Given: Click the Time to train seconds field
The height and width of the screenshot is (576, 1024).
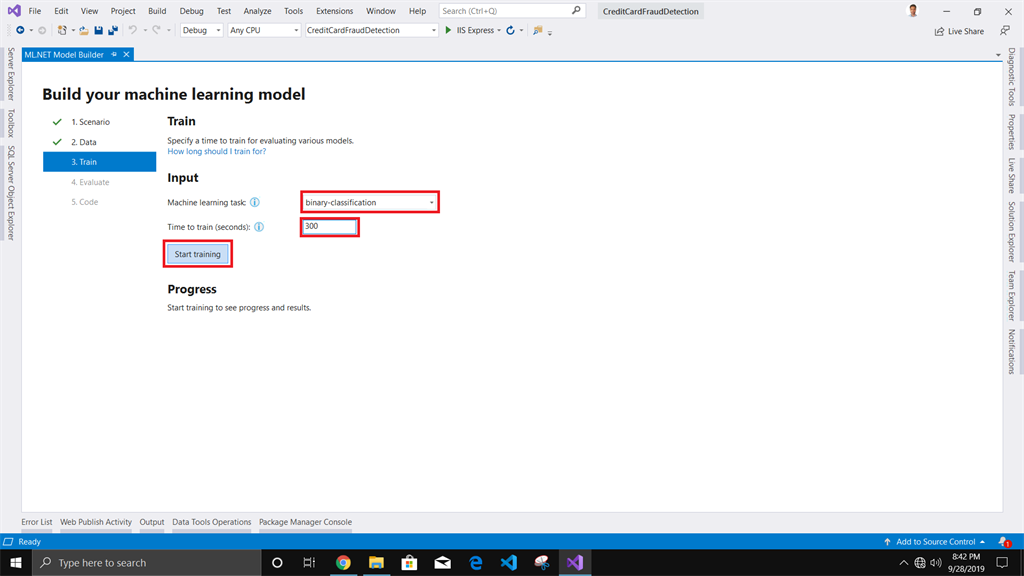Looking at the screenshot, I should (329, 226).
